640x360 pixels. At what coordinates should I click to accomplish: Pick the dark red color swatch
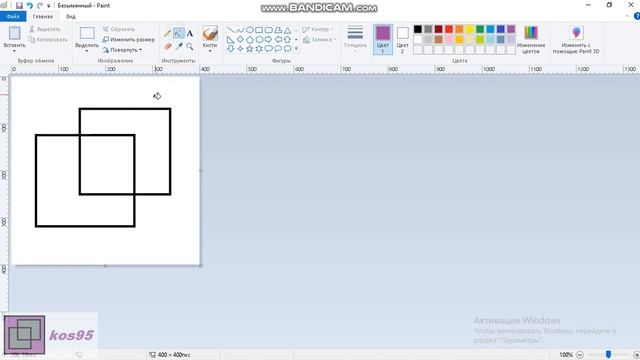pyautogui.click(x=438, y=29)
